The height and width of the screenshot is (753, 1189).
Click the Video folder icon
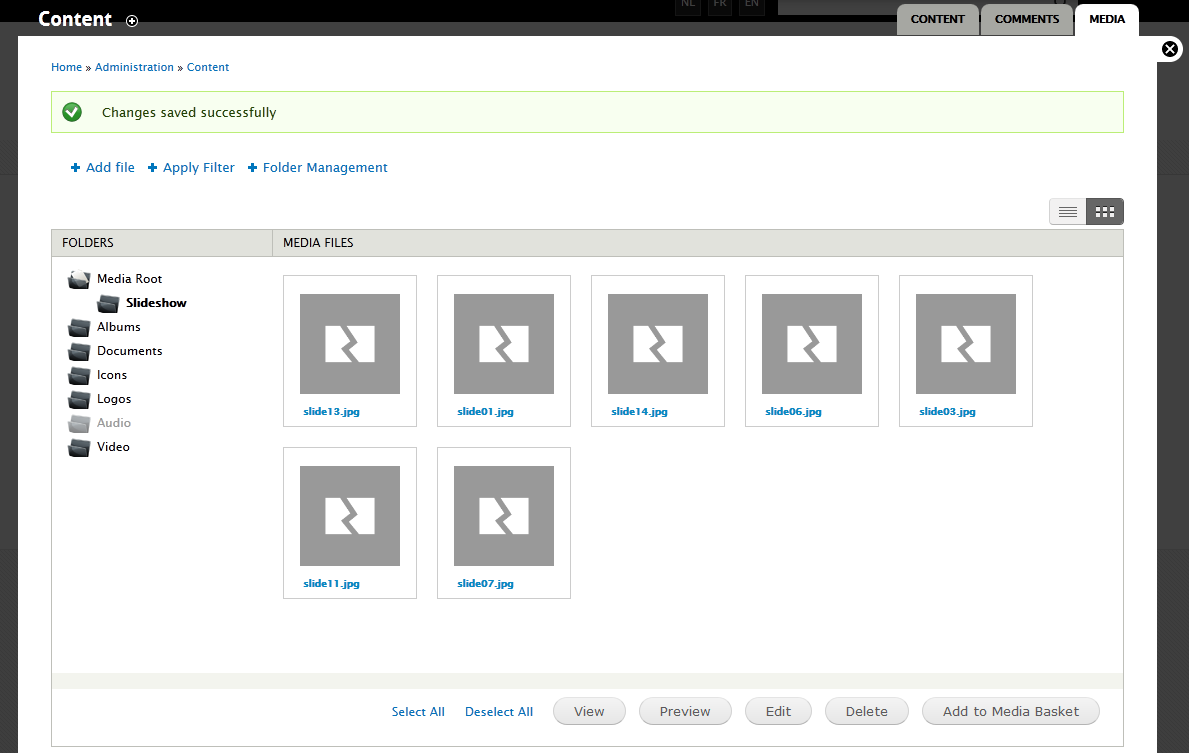[x=79, y=447]
